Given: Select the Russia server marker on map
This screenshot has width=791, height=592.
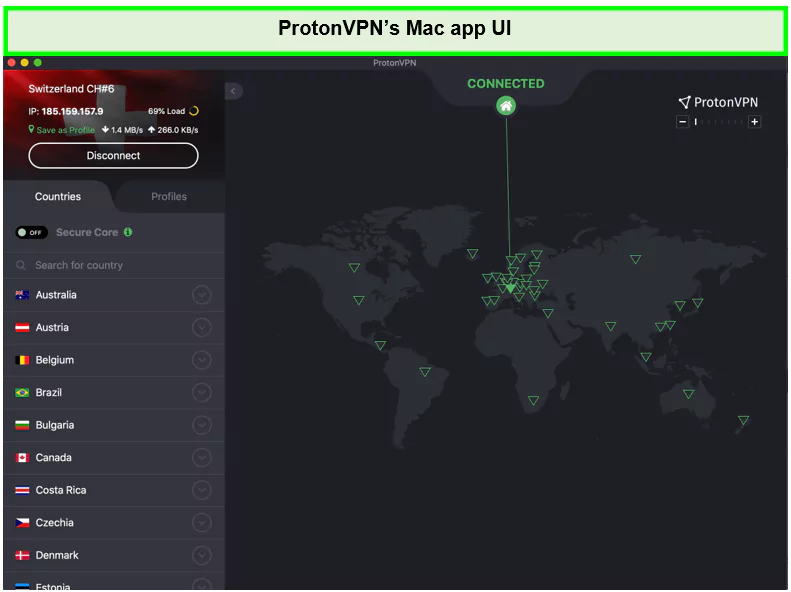Looking at the screenshot, I should [636, 259].
